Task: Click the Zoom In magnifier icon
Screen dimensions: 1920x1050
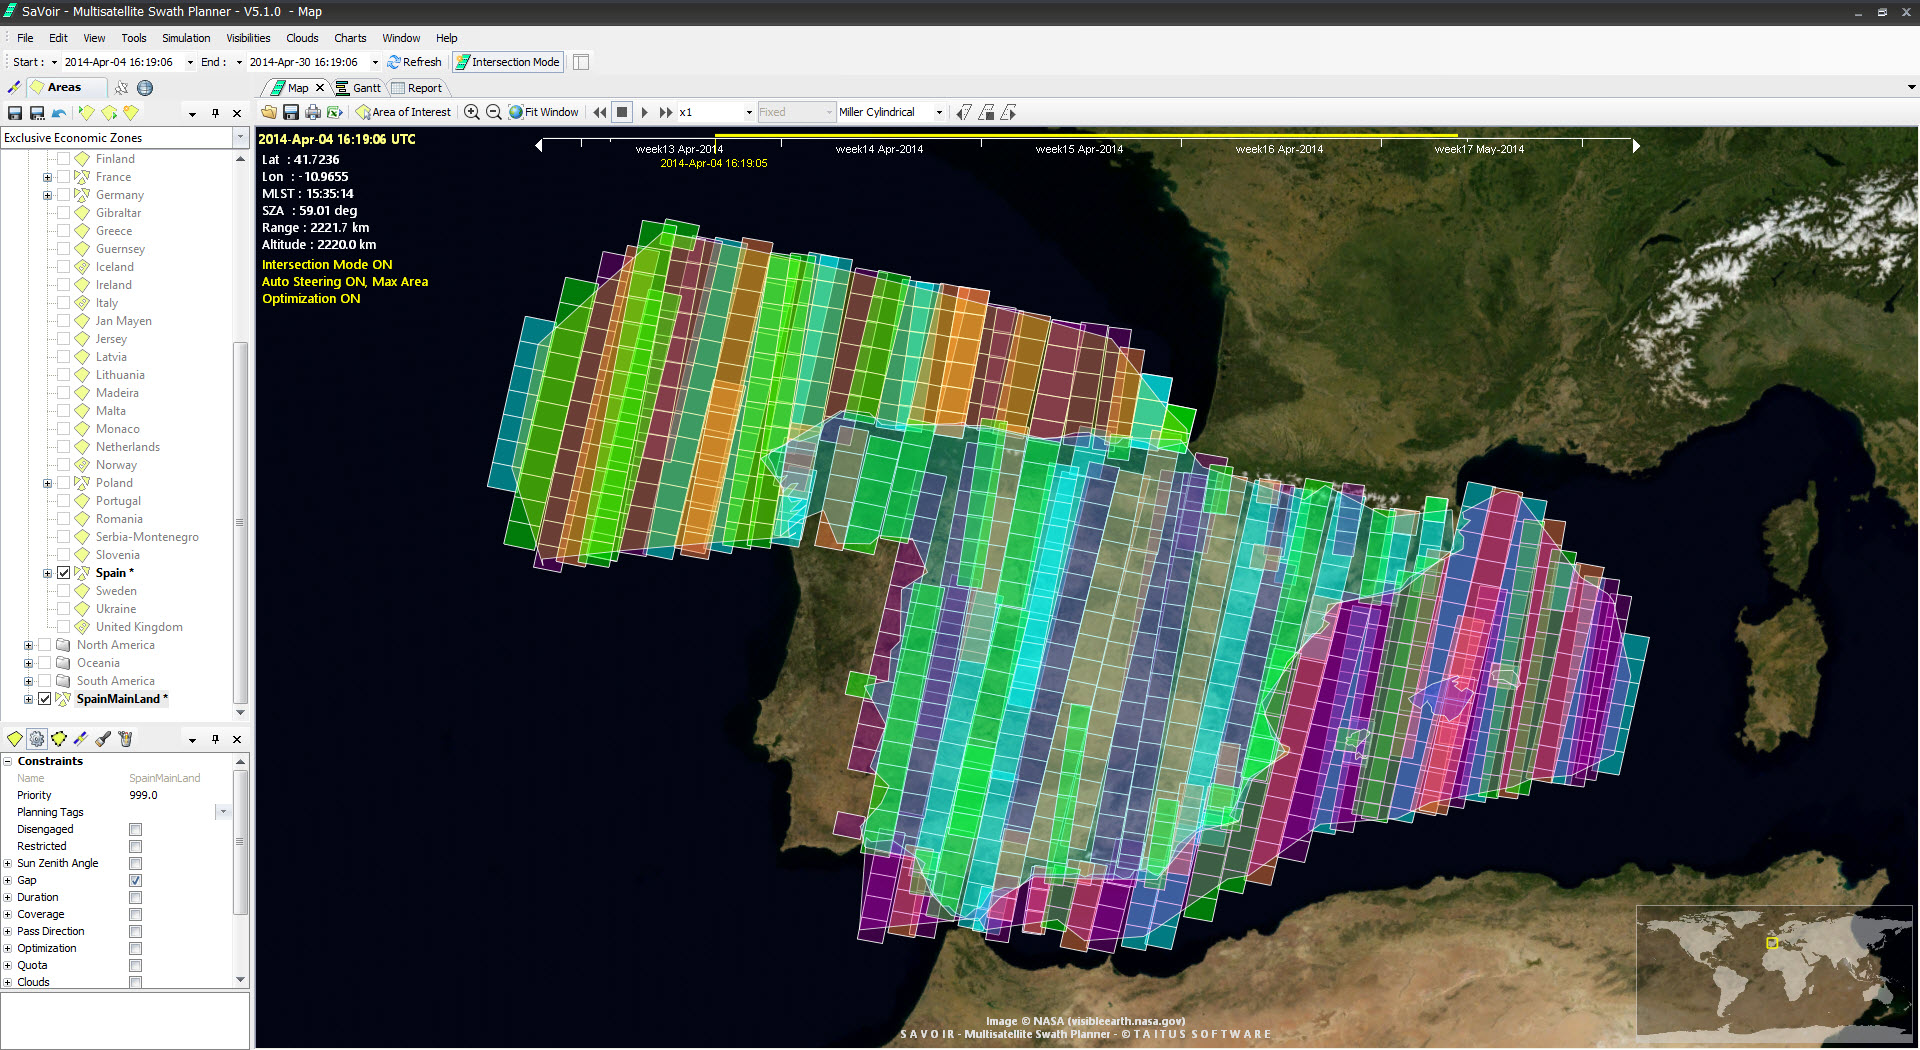Action: click(x=472, y=112)
